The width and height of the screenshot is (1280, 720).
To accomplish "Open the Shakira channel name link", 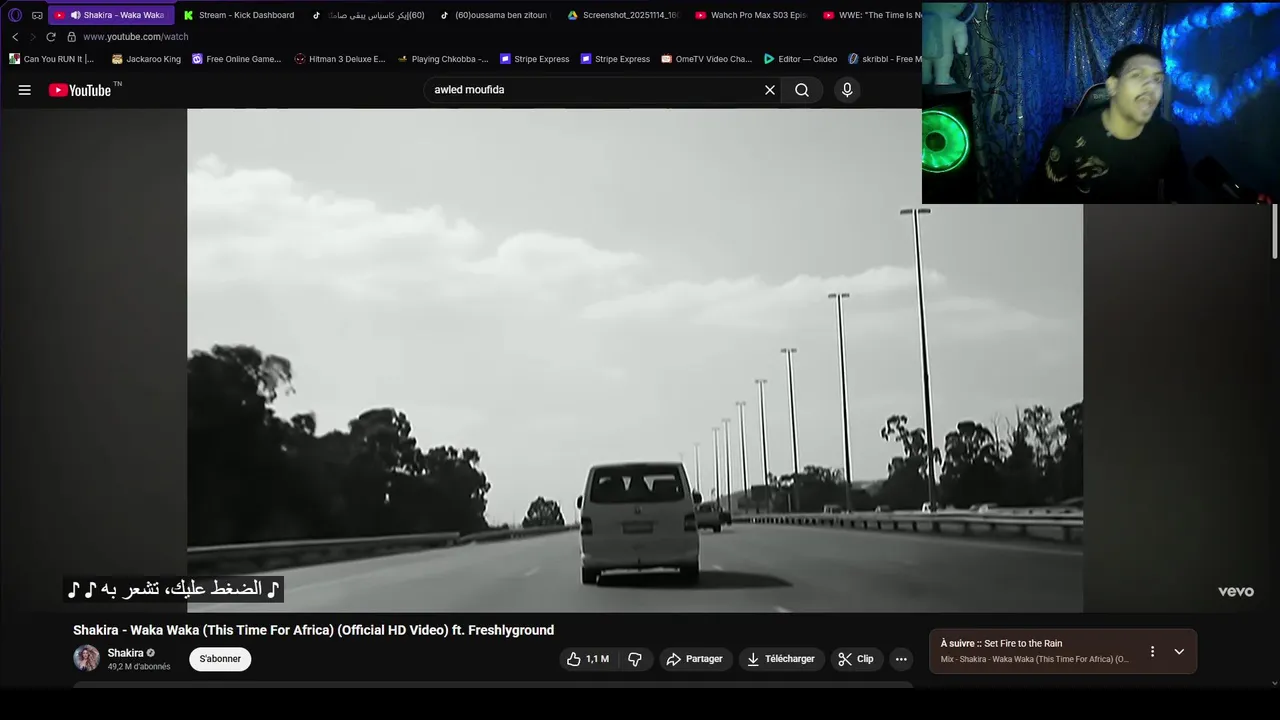I will (x=125, y=653).
